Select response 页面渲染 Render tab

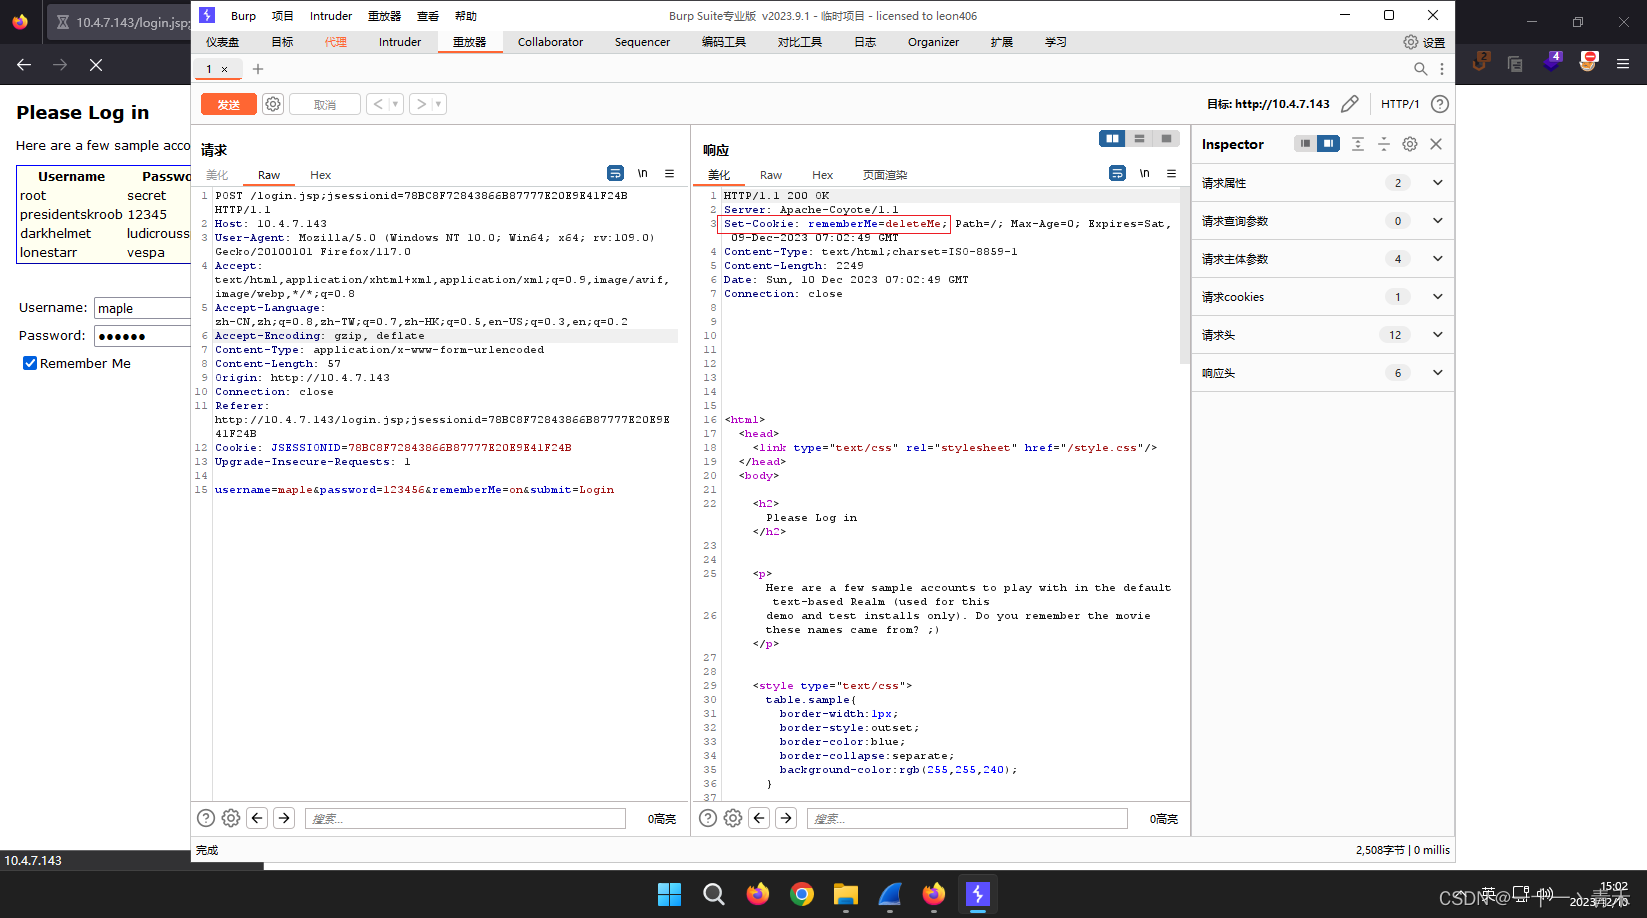point(885,175)
